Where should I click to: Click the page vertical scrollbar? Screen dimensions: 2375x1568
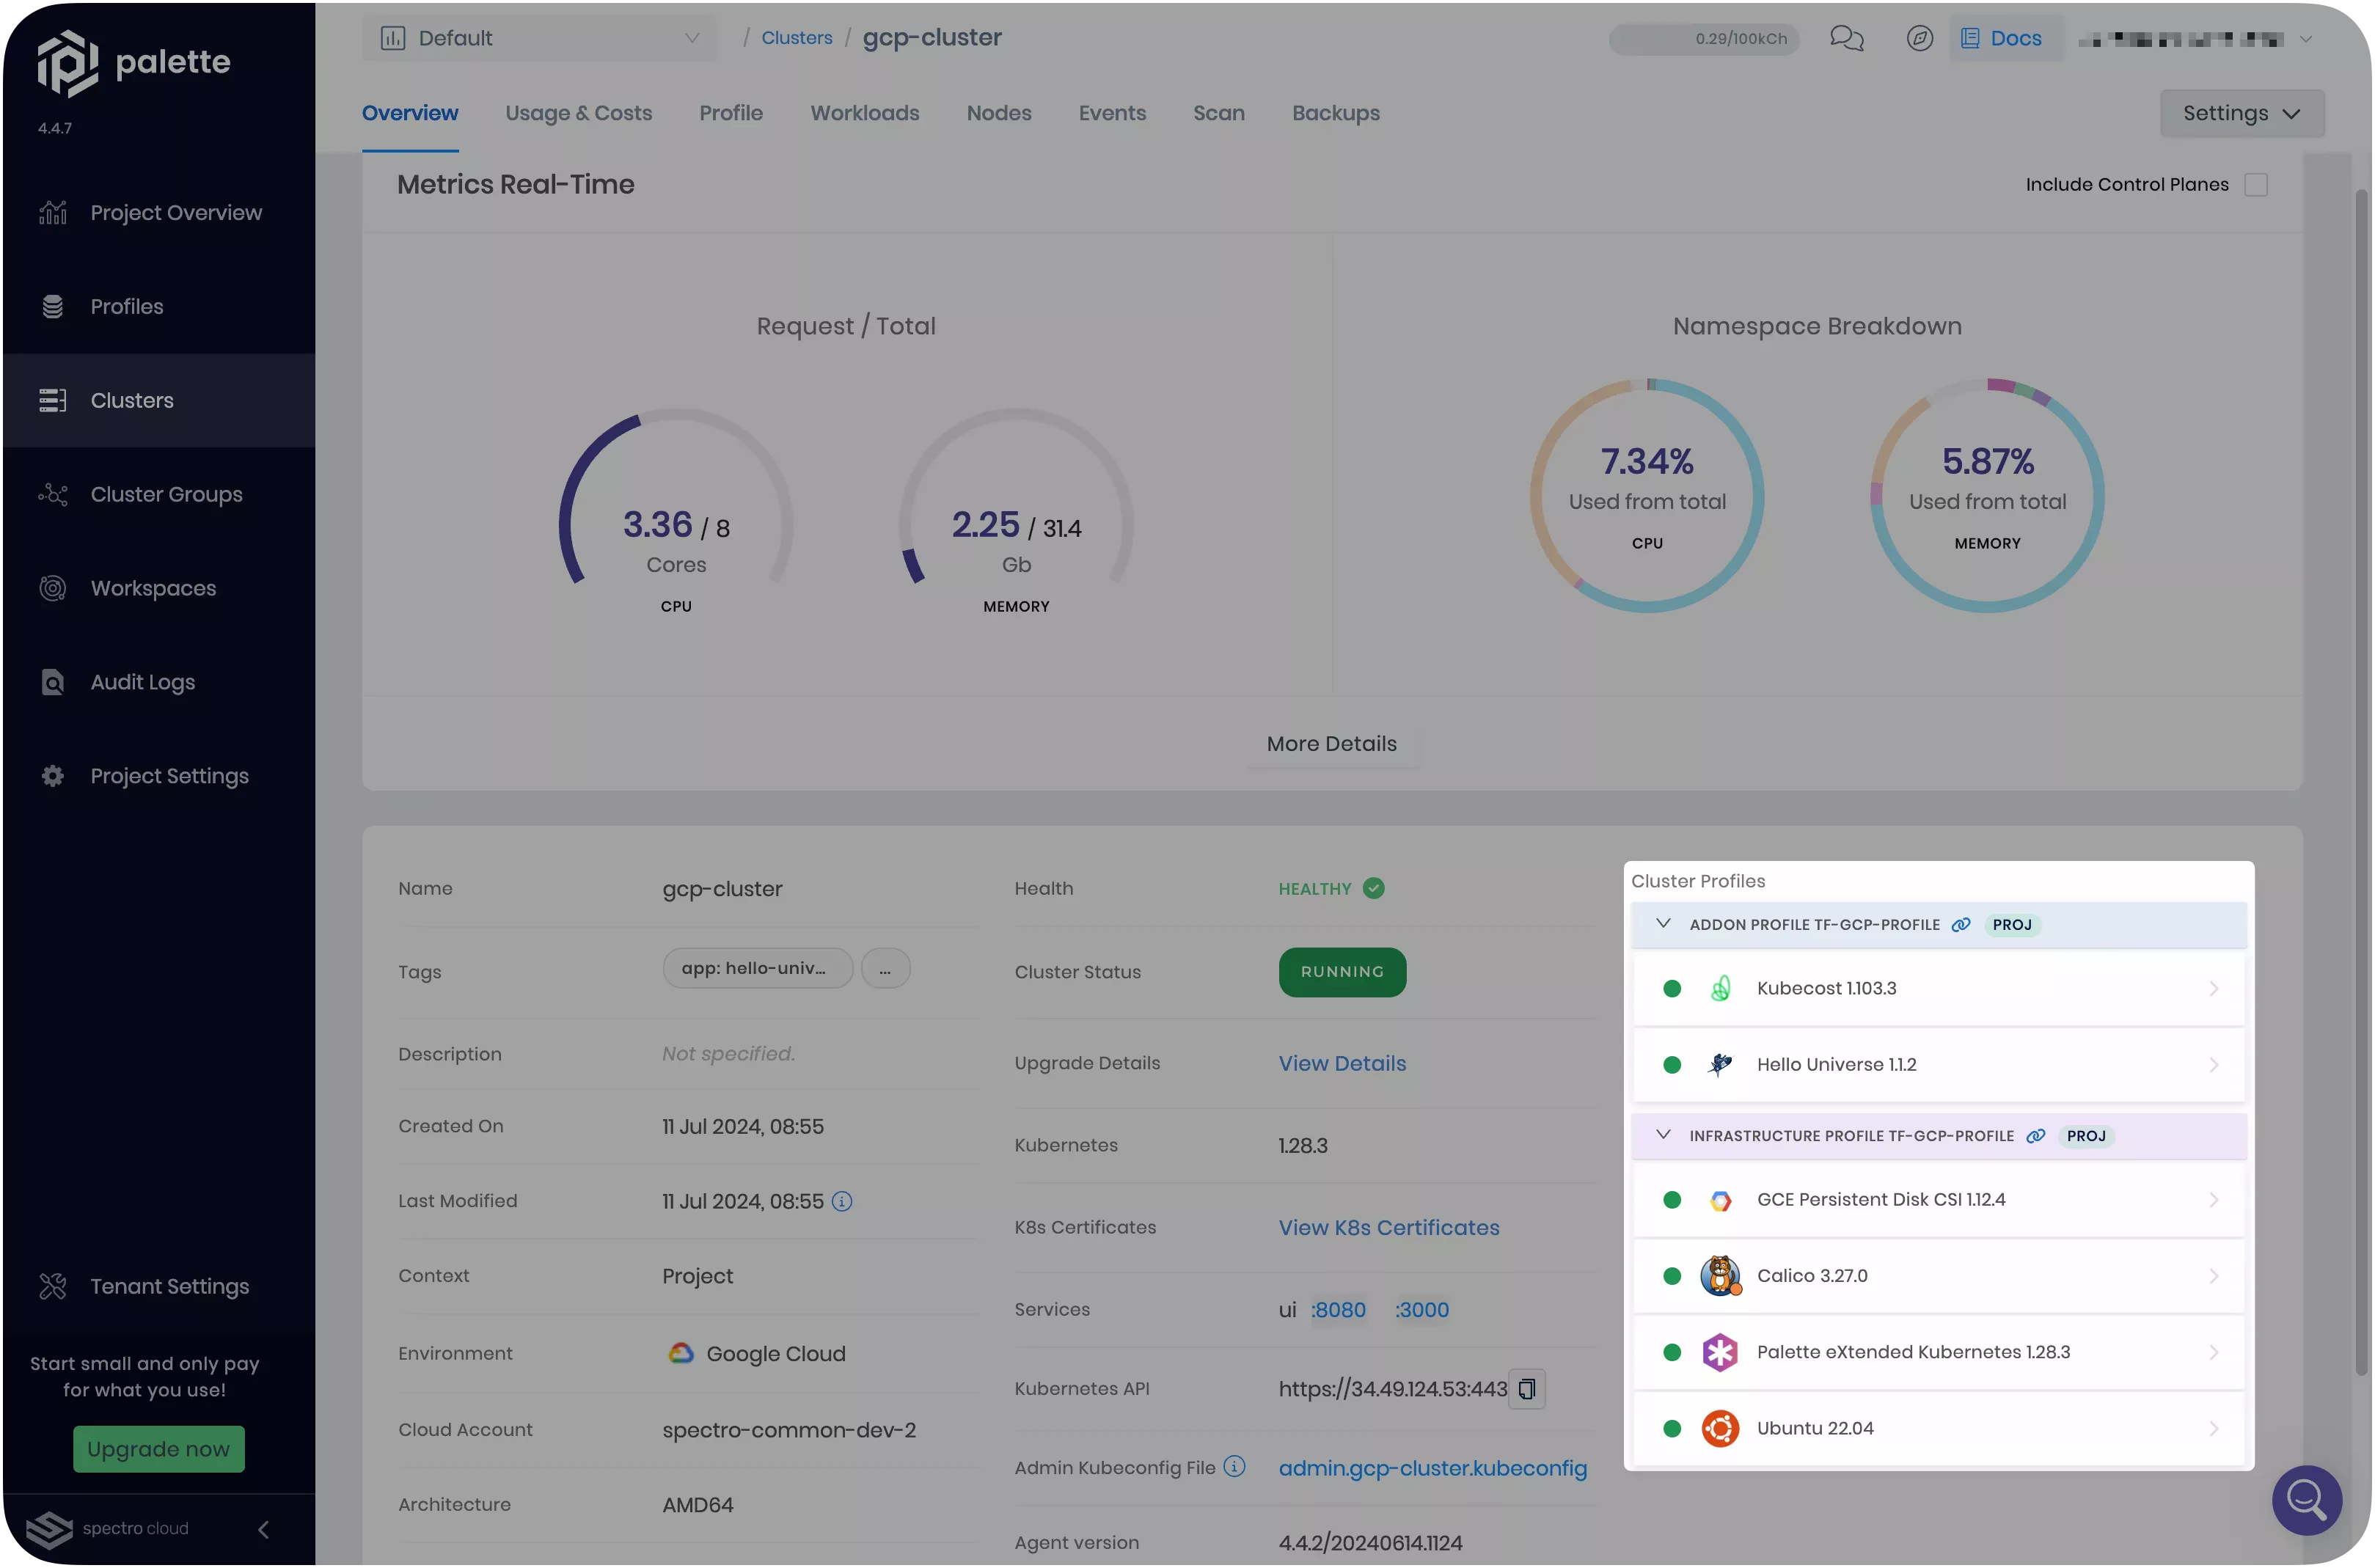point(2361,780)
